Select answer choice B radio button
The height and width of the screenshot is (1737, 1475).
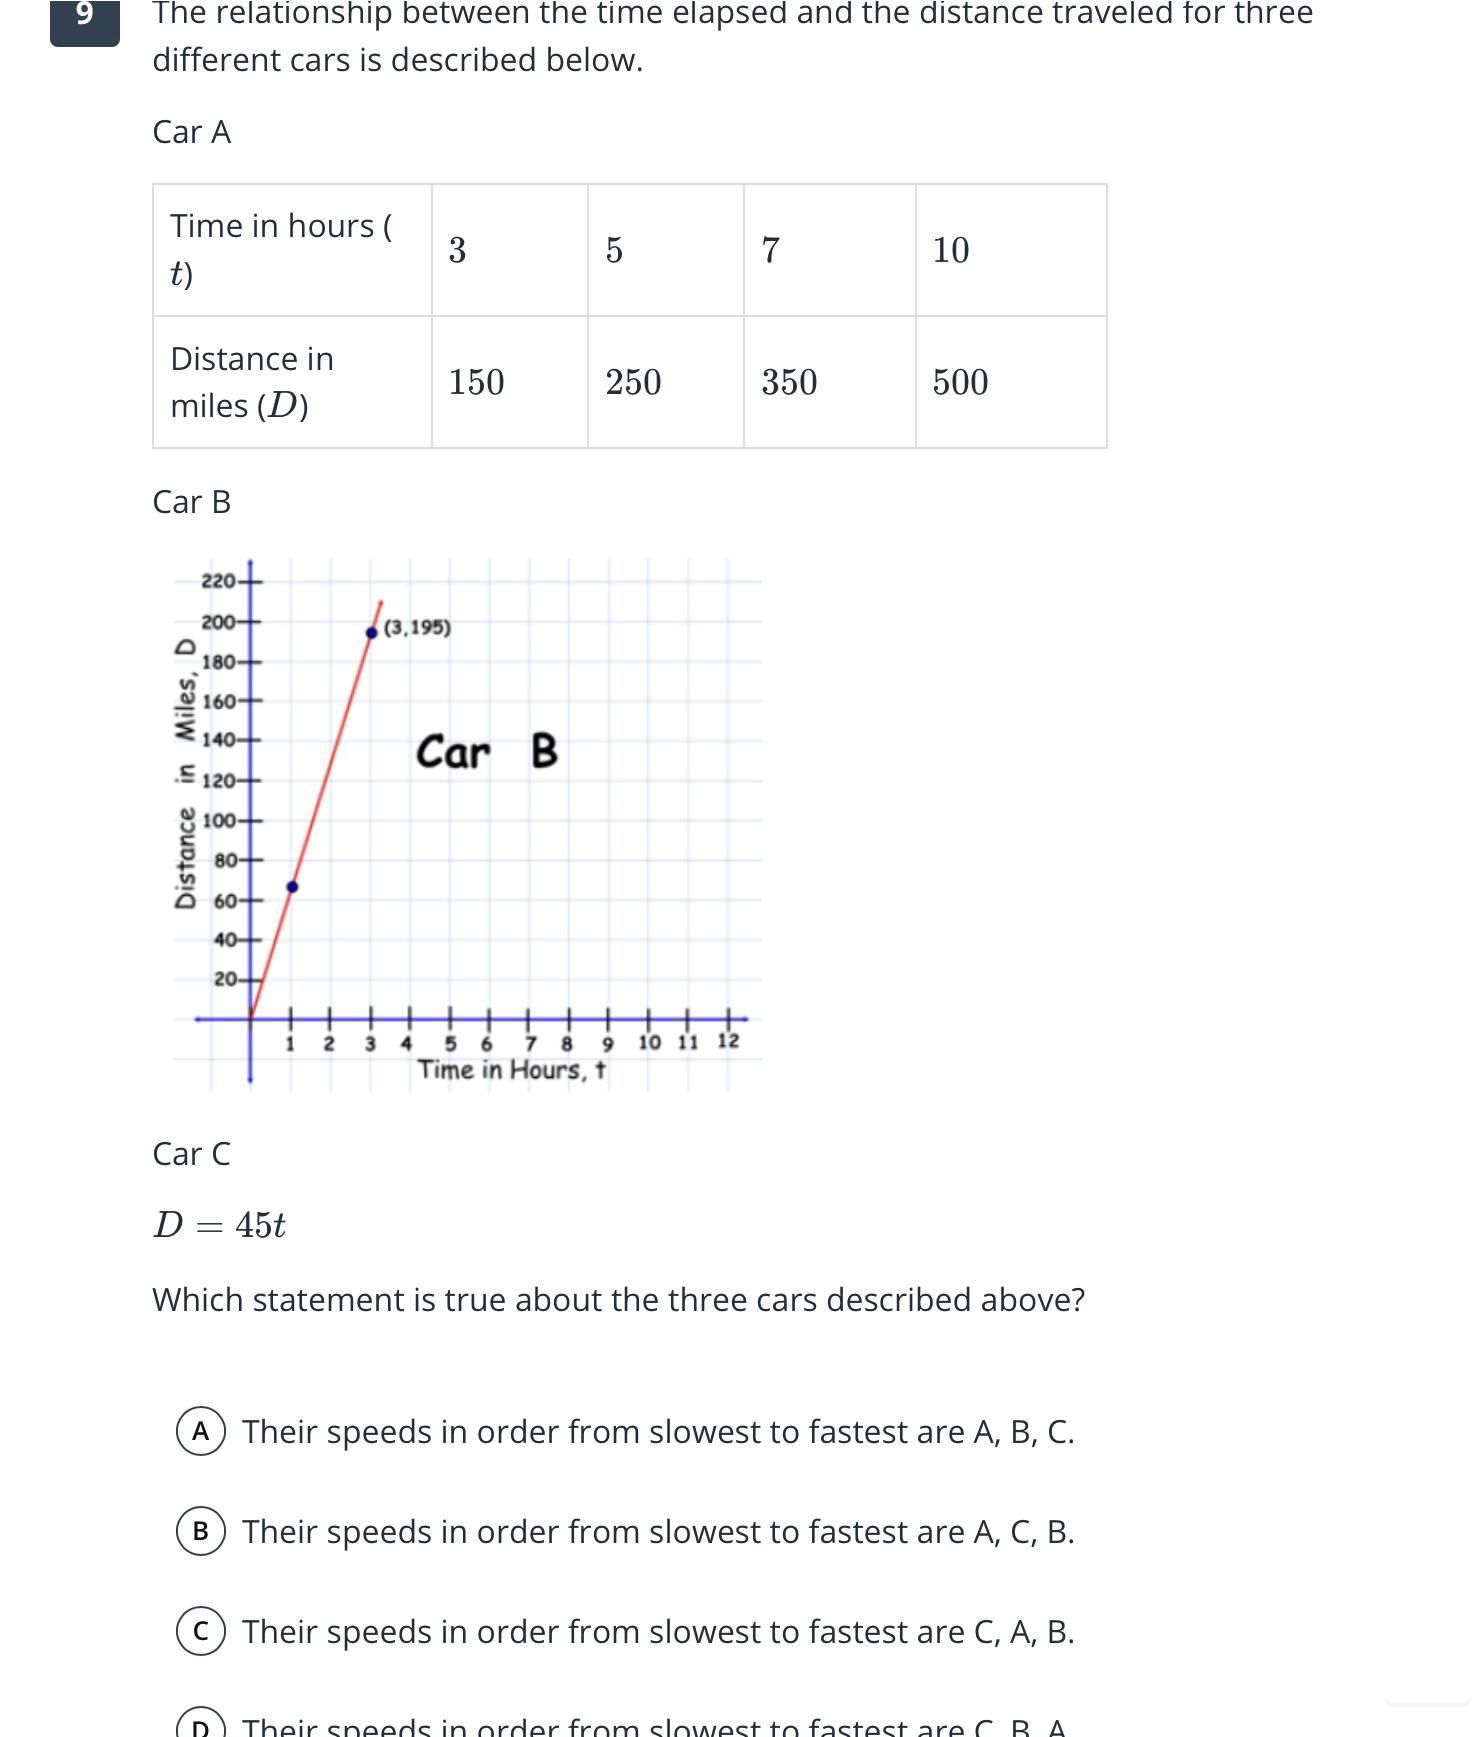coord(201,1531)
